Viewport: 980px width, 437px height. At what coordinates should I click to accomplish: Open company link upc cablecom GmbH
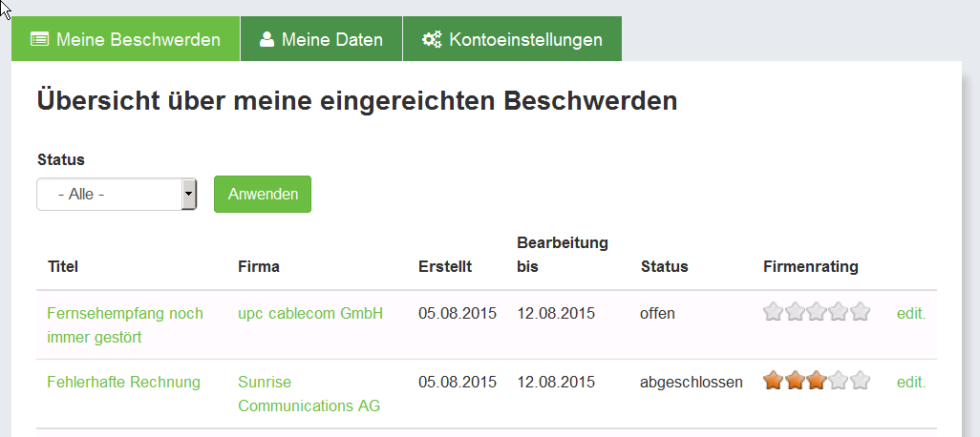click(x=310, y=313)
